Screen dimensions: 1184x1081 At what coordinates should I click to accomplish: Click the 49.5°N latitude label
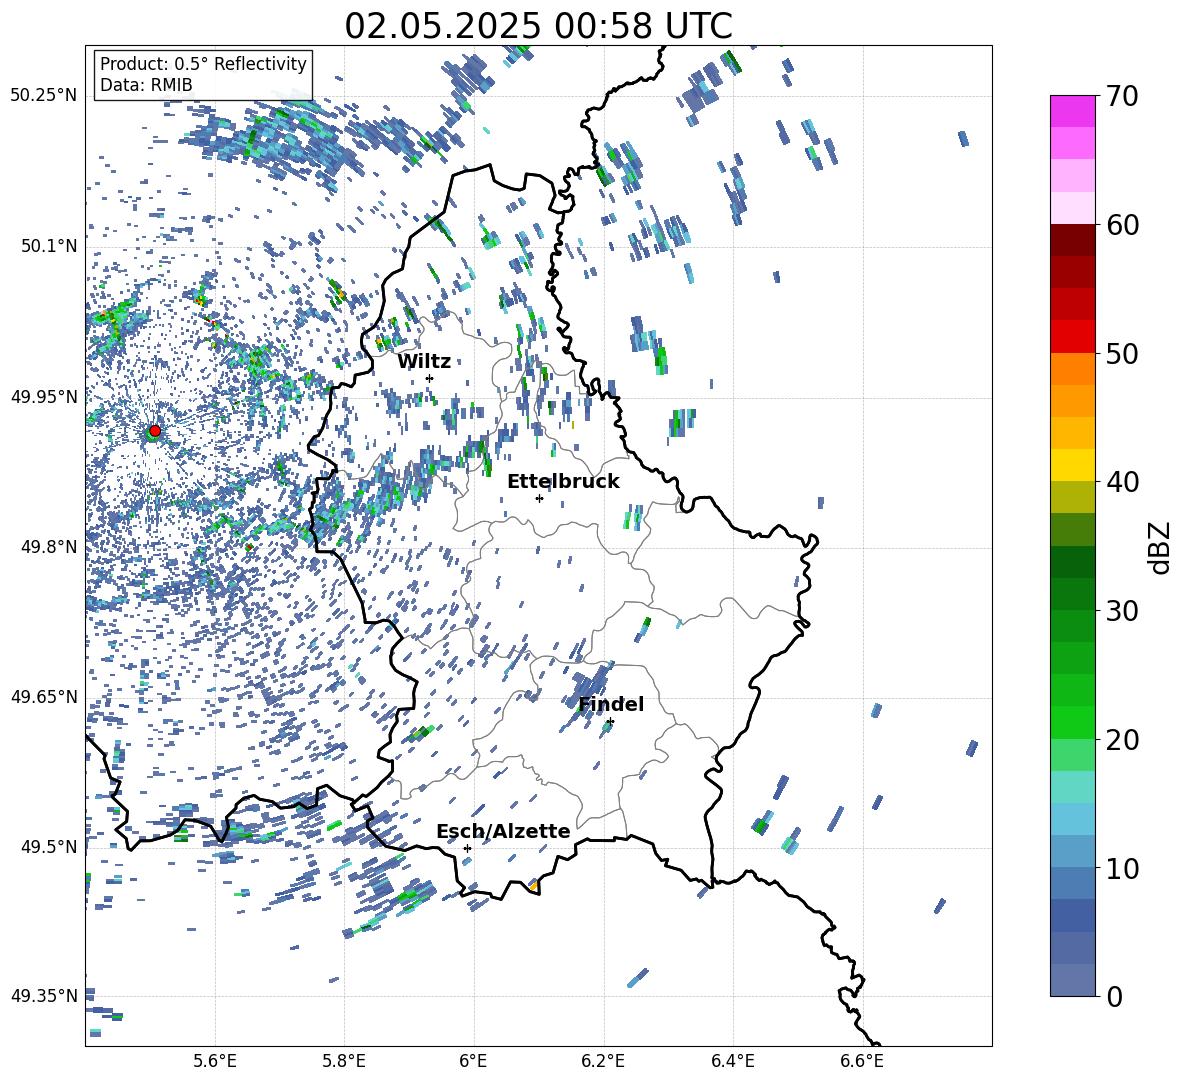[x=49, y=846]
